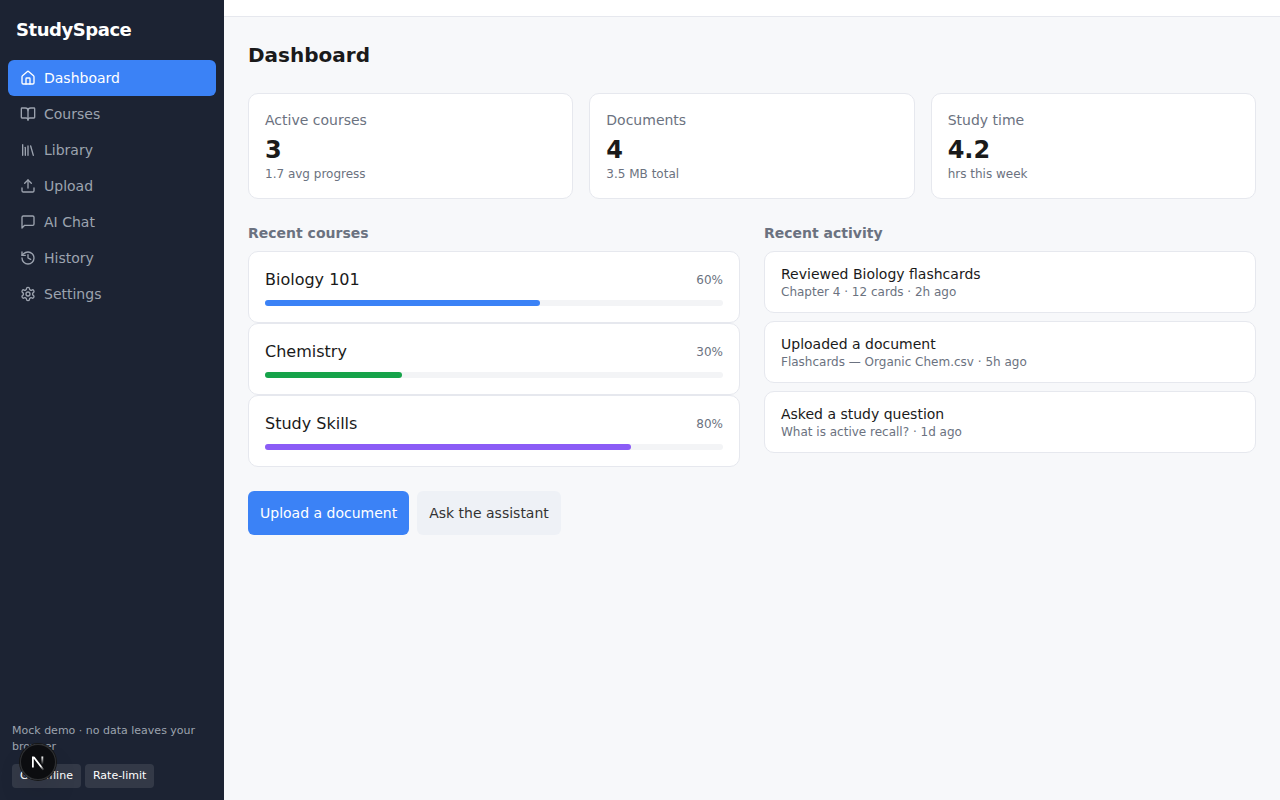This screenshot has height=800, width=1280.
Task: Click the Dashboard page heading
Action: pos(309,55)
